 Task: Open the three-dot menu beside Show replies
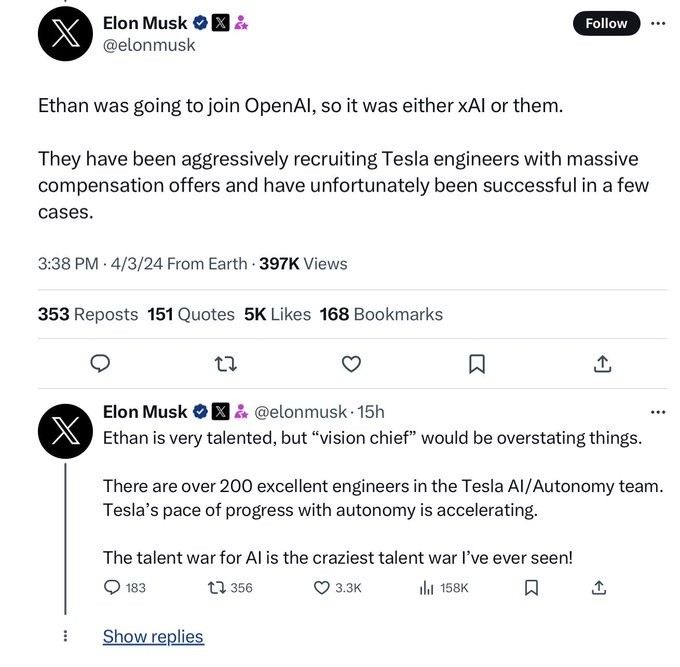click(x=66, y=636)
